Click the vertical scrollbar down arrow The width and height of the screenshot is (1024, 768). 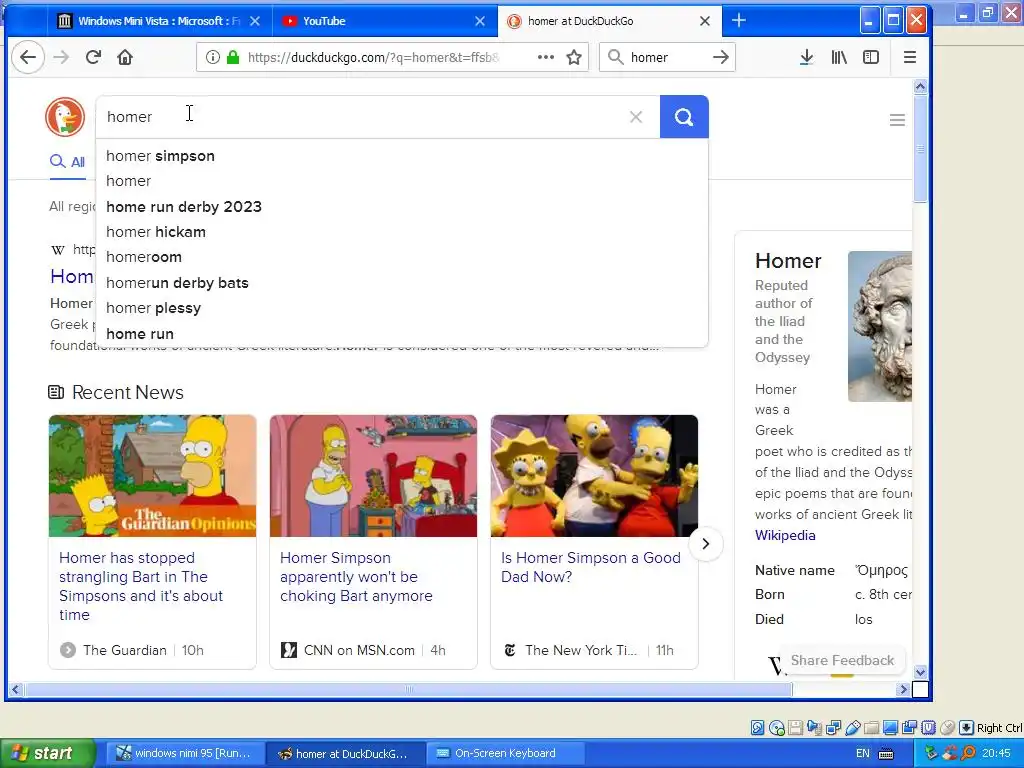coord(920,672)
